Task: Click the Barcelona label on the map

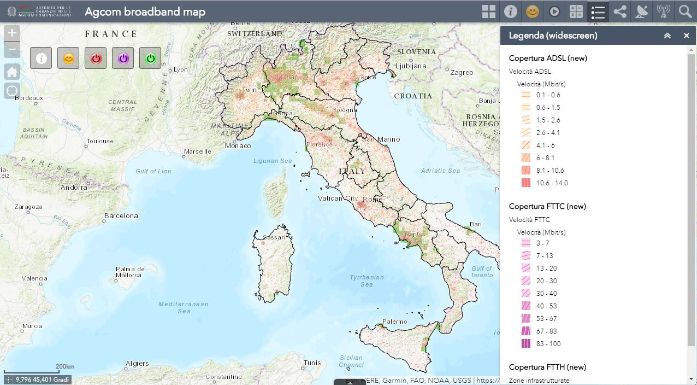Action: pyautogui.click(x=121, y=216)
